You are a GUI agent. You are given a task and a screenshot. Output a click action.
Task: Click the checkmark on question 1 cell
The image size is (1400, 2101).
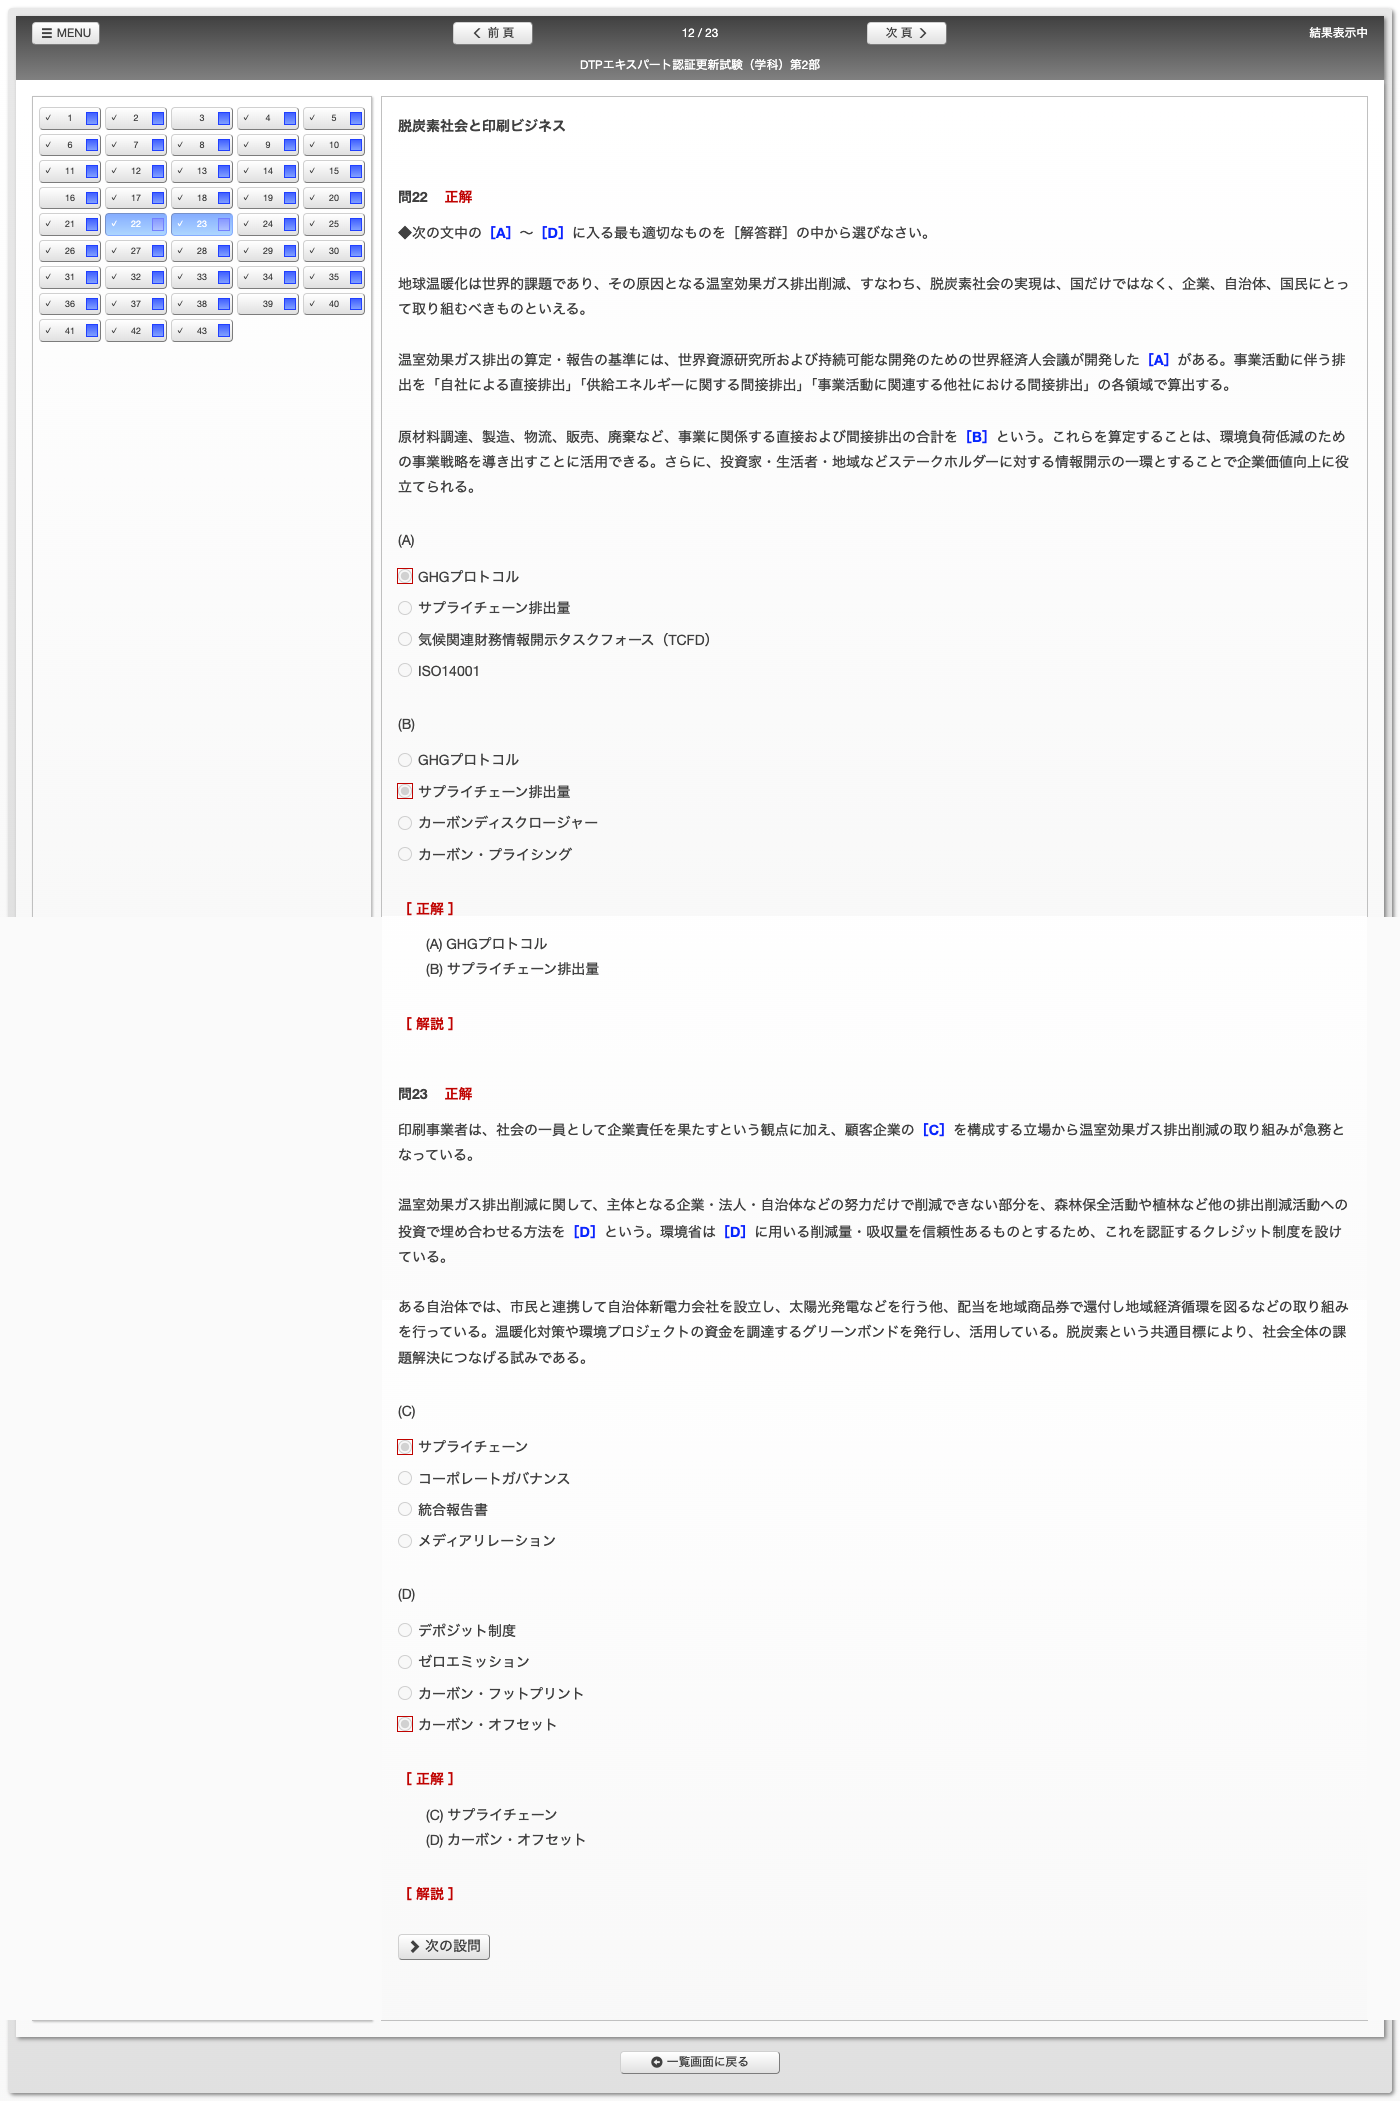point(48,118)
